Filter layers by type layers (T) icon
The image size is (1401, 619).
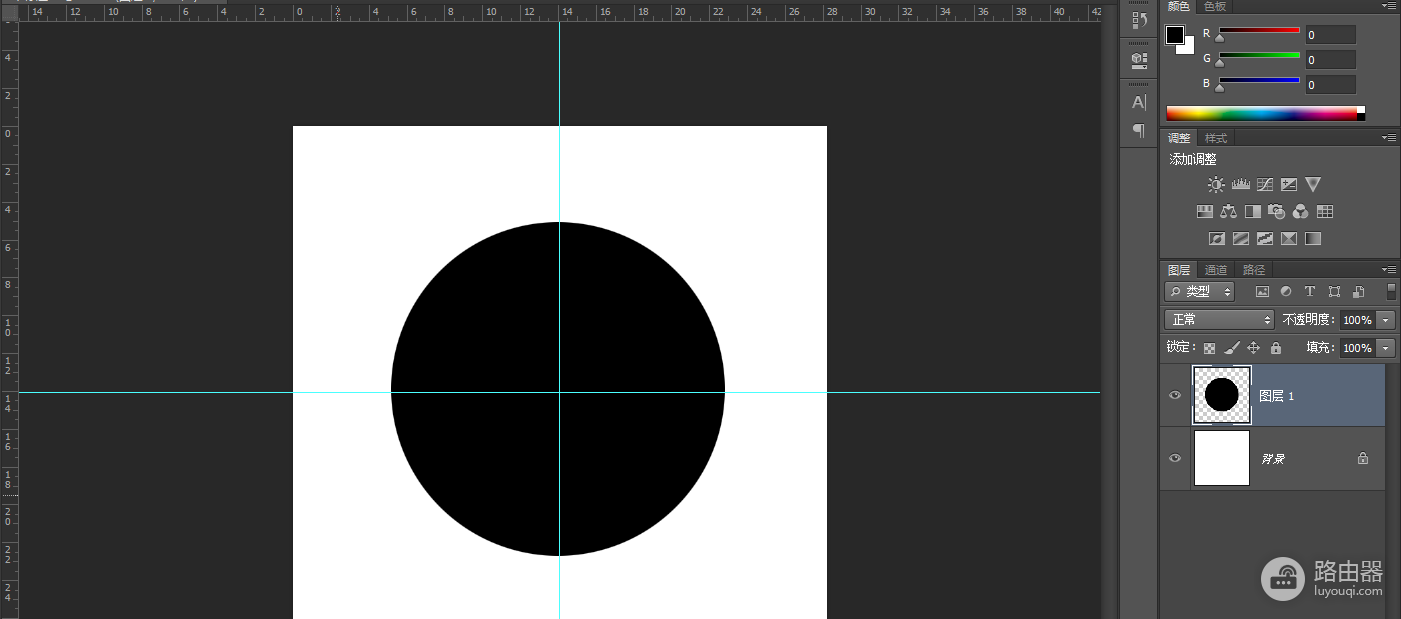point(1310,292)
